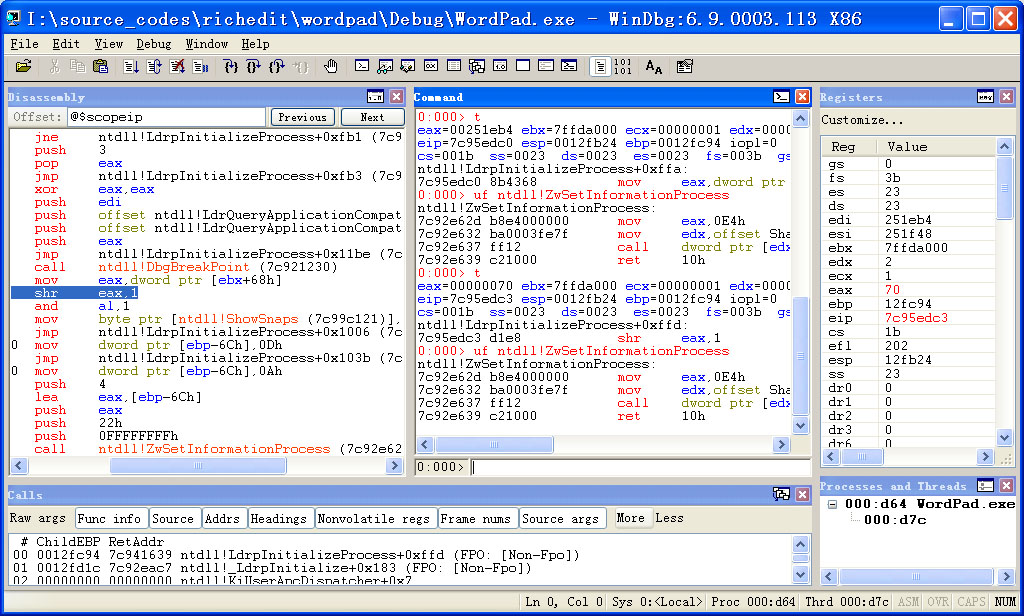
Task: Click the Calls panel header icon
Action: click(x=781, y=494)
